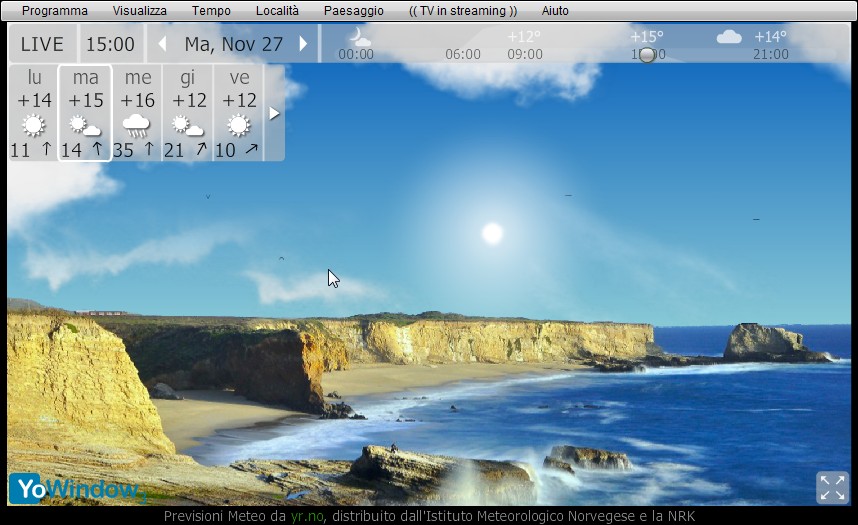Click the YoWindow logo
Image resolution: width=858 pixels, height=525 pixels.
tap(75, 489)
